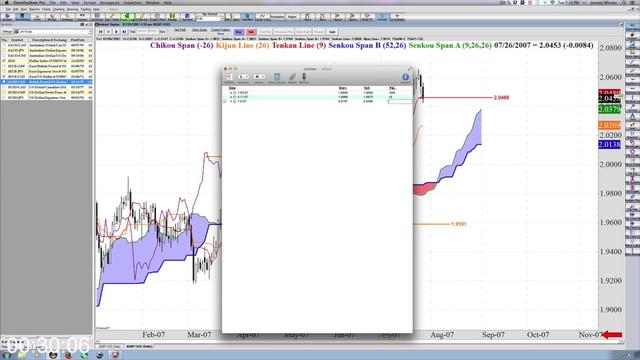Select the Australian Dollar/US Dollar symbol row

coord(47,56)
